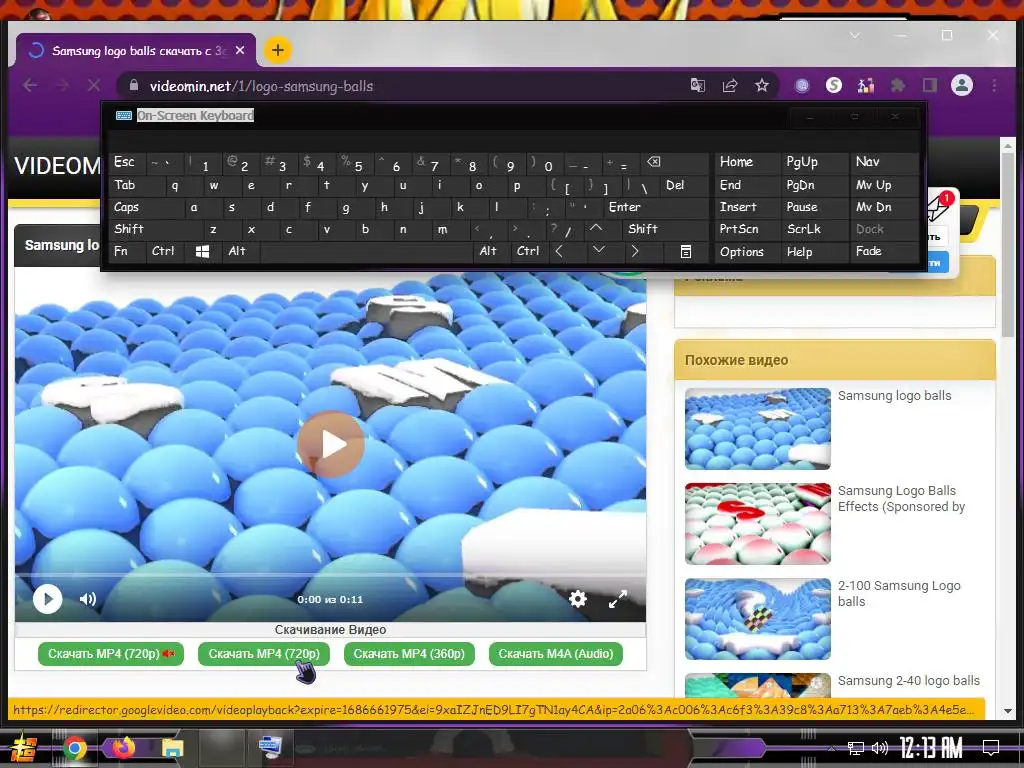The height and width of the screenshot is (768, 1024).
Task: Click the up arrow key on the keyboard
Action: [596, 229]
